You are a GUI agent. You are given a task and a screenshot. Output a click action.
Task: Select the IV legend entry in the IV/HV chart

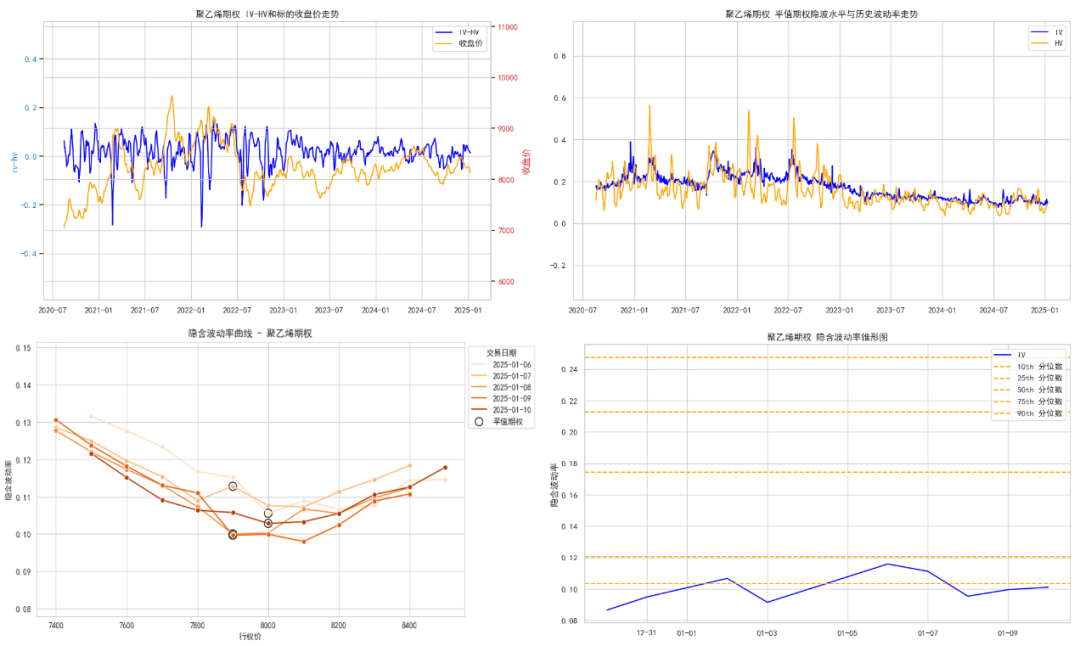tap(1047, 32)
